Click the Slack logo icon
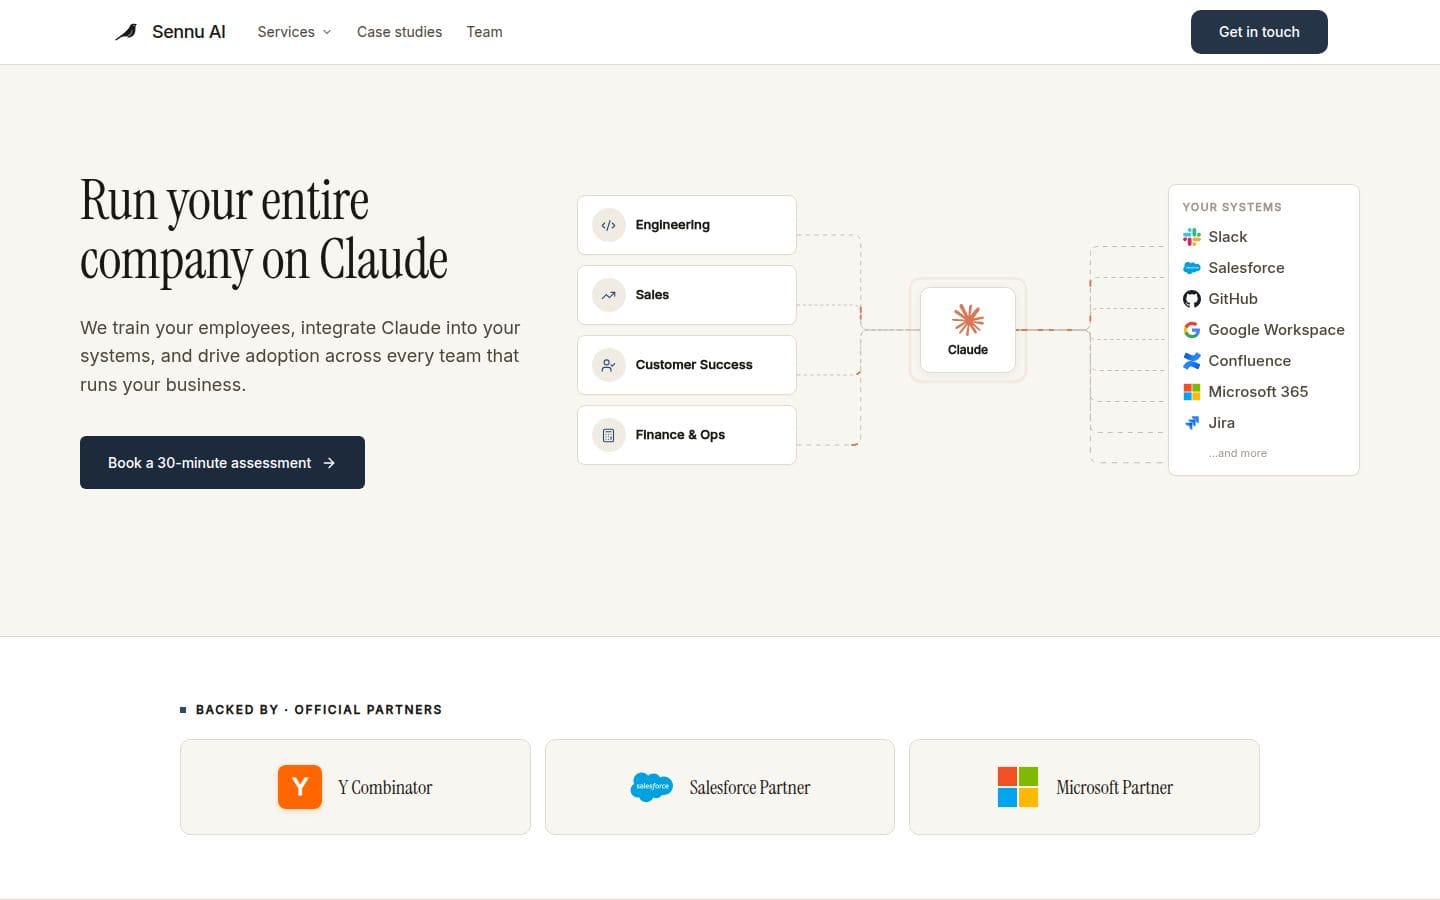This screenshot has width=1440, height=900. click(1192, 237)
